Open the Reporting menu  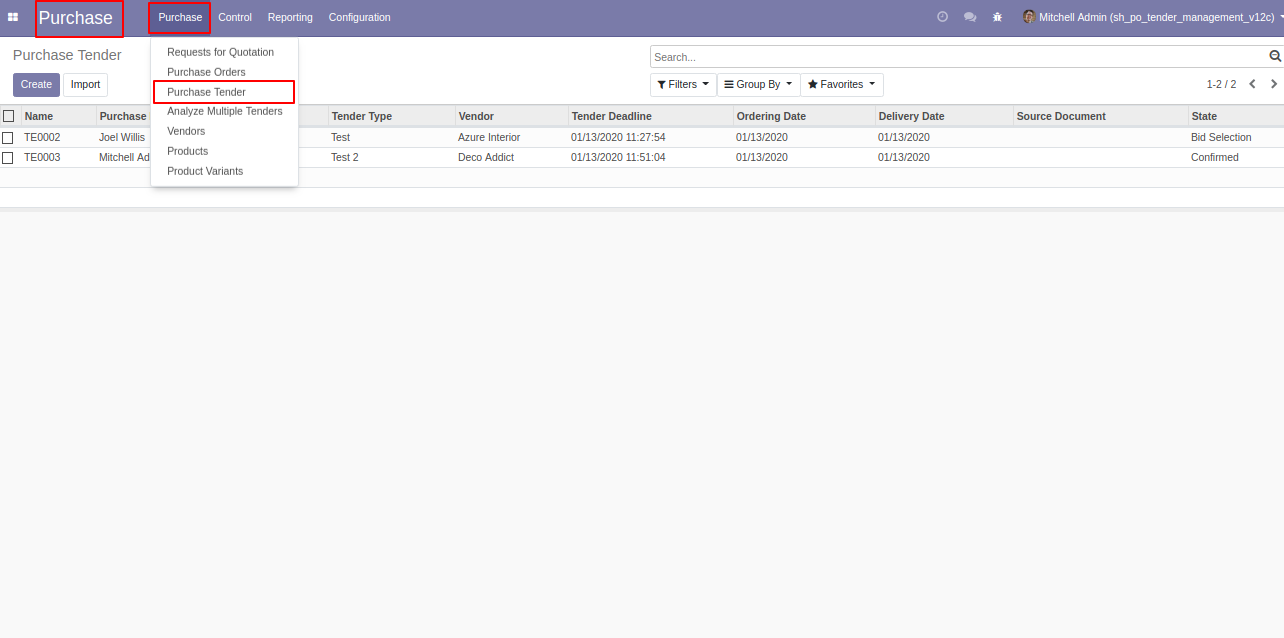point(290,17)
